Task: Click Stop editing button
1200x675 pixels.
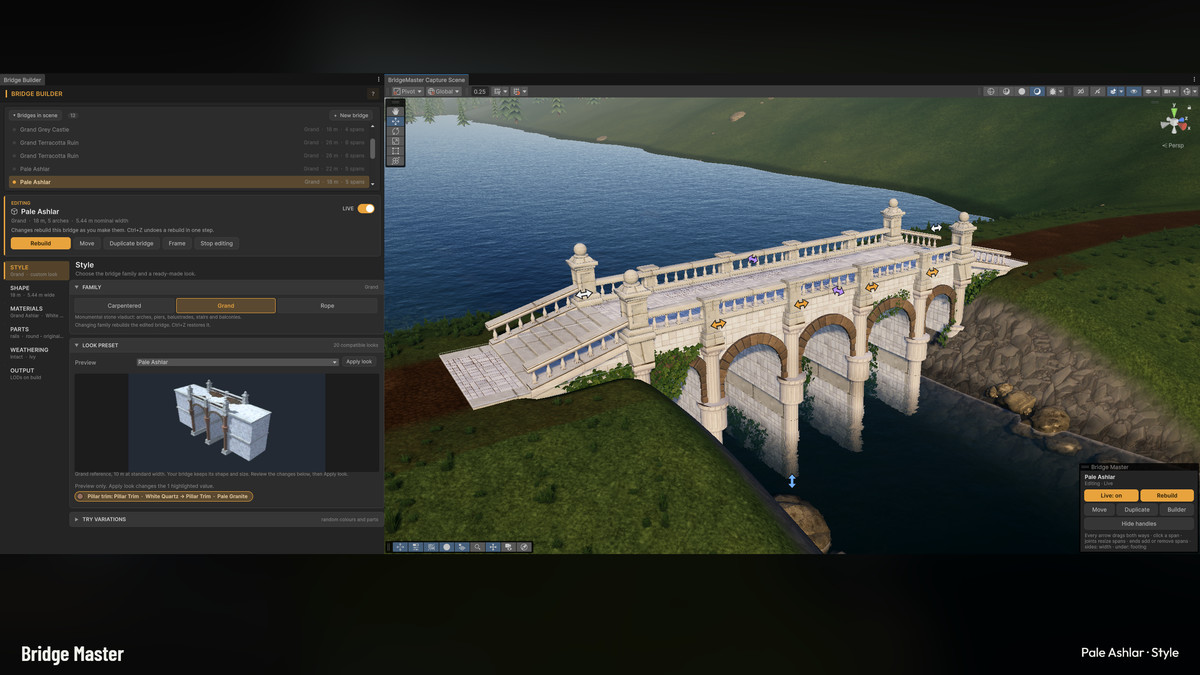Action: [216, 243]
